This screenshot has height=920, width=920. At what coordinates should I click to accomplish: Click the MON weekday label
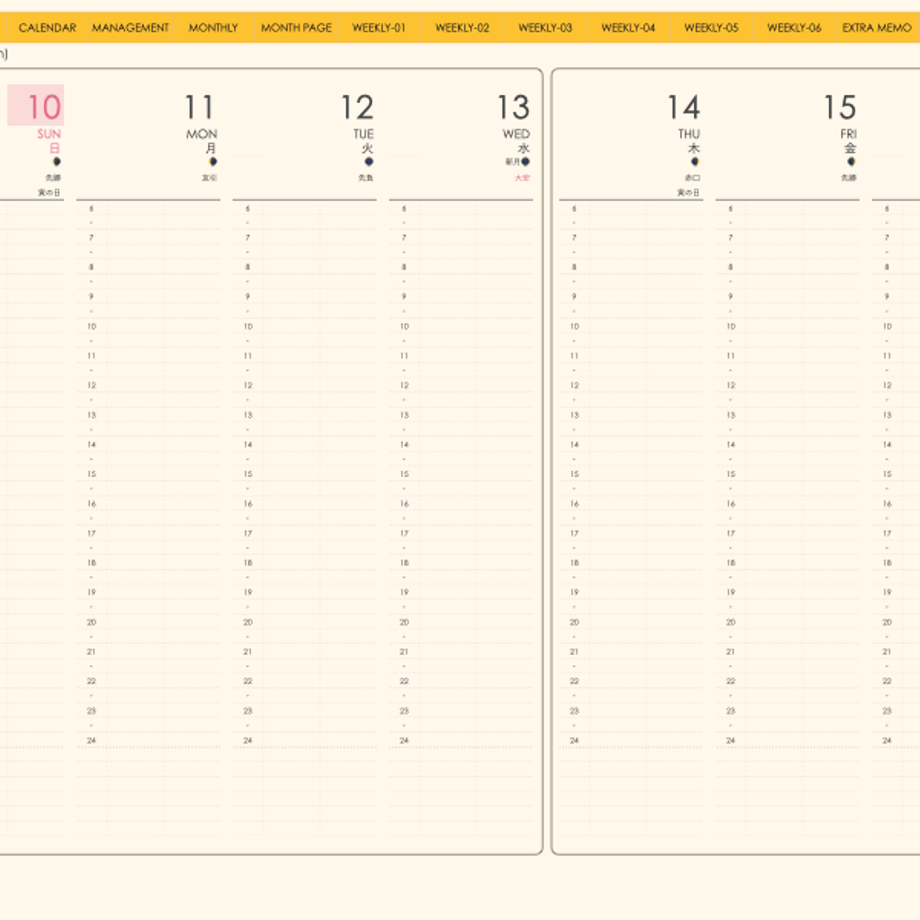pyautogui.click(x=202, y=134)
